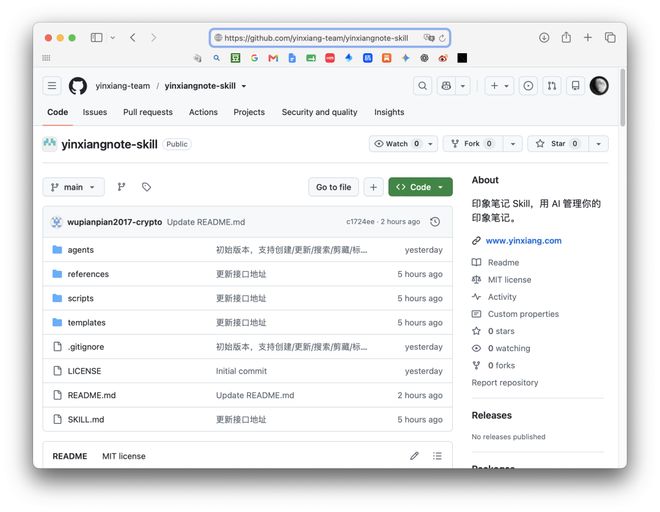Viewport: 660px width, 512px height.
Task: Open Safari downloads icon
Action: [x=544, y=37]
